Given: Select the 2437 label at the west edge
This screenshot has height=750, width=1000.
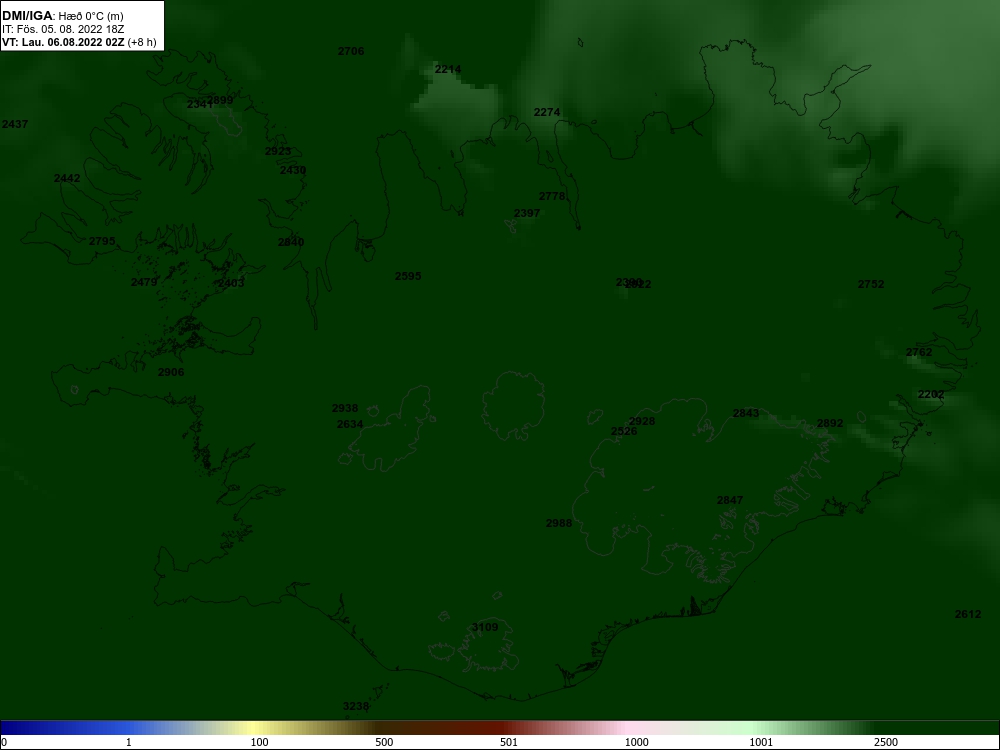Looking at the screenshot, I should (15, 124).
